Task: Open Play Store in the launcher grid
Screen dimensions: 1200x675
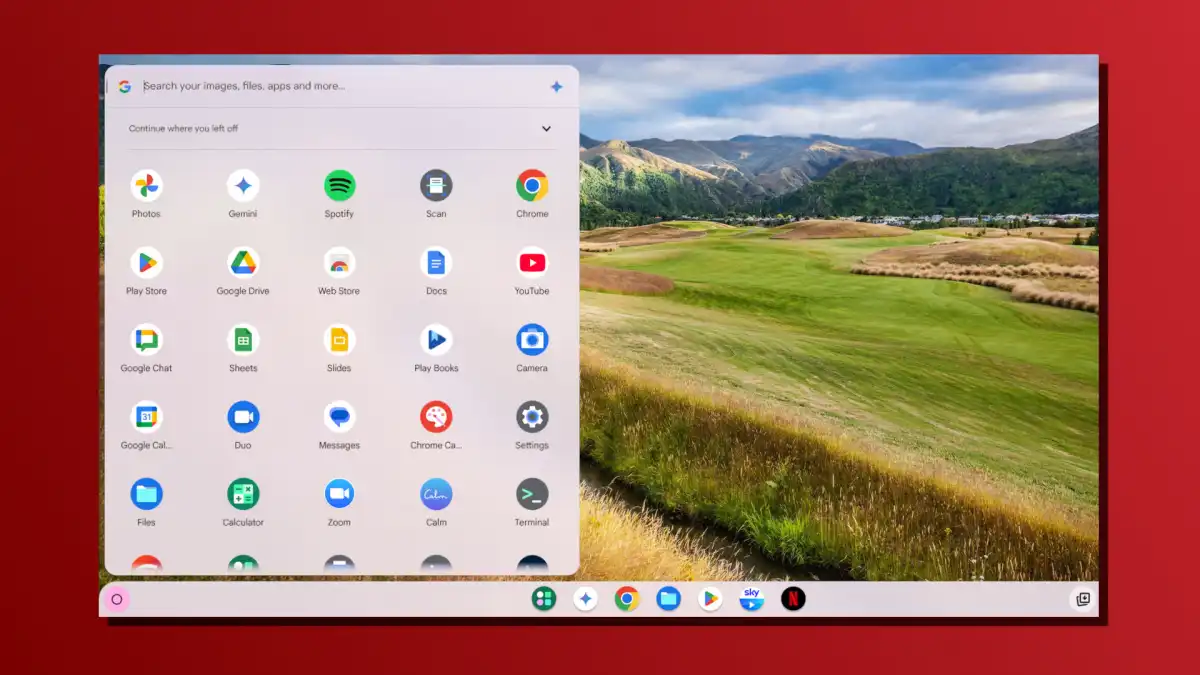Action: point(146,263)
